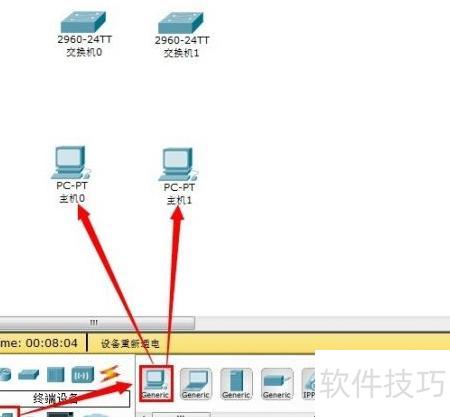Pick the IP phone end device
This screenshot has height=417, width=450.
coord(308,384)
